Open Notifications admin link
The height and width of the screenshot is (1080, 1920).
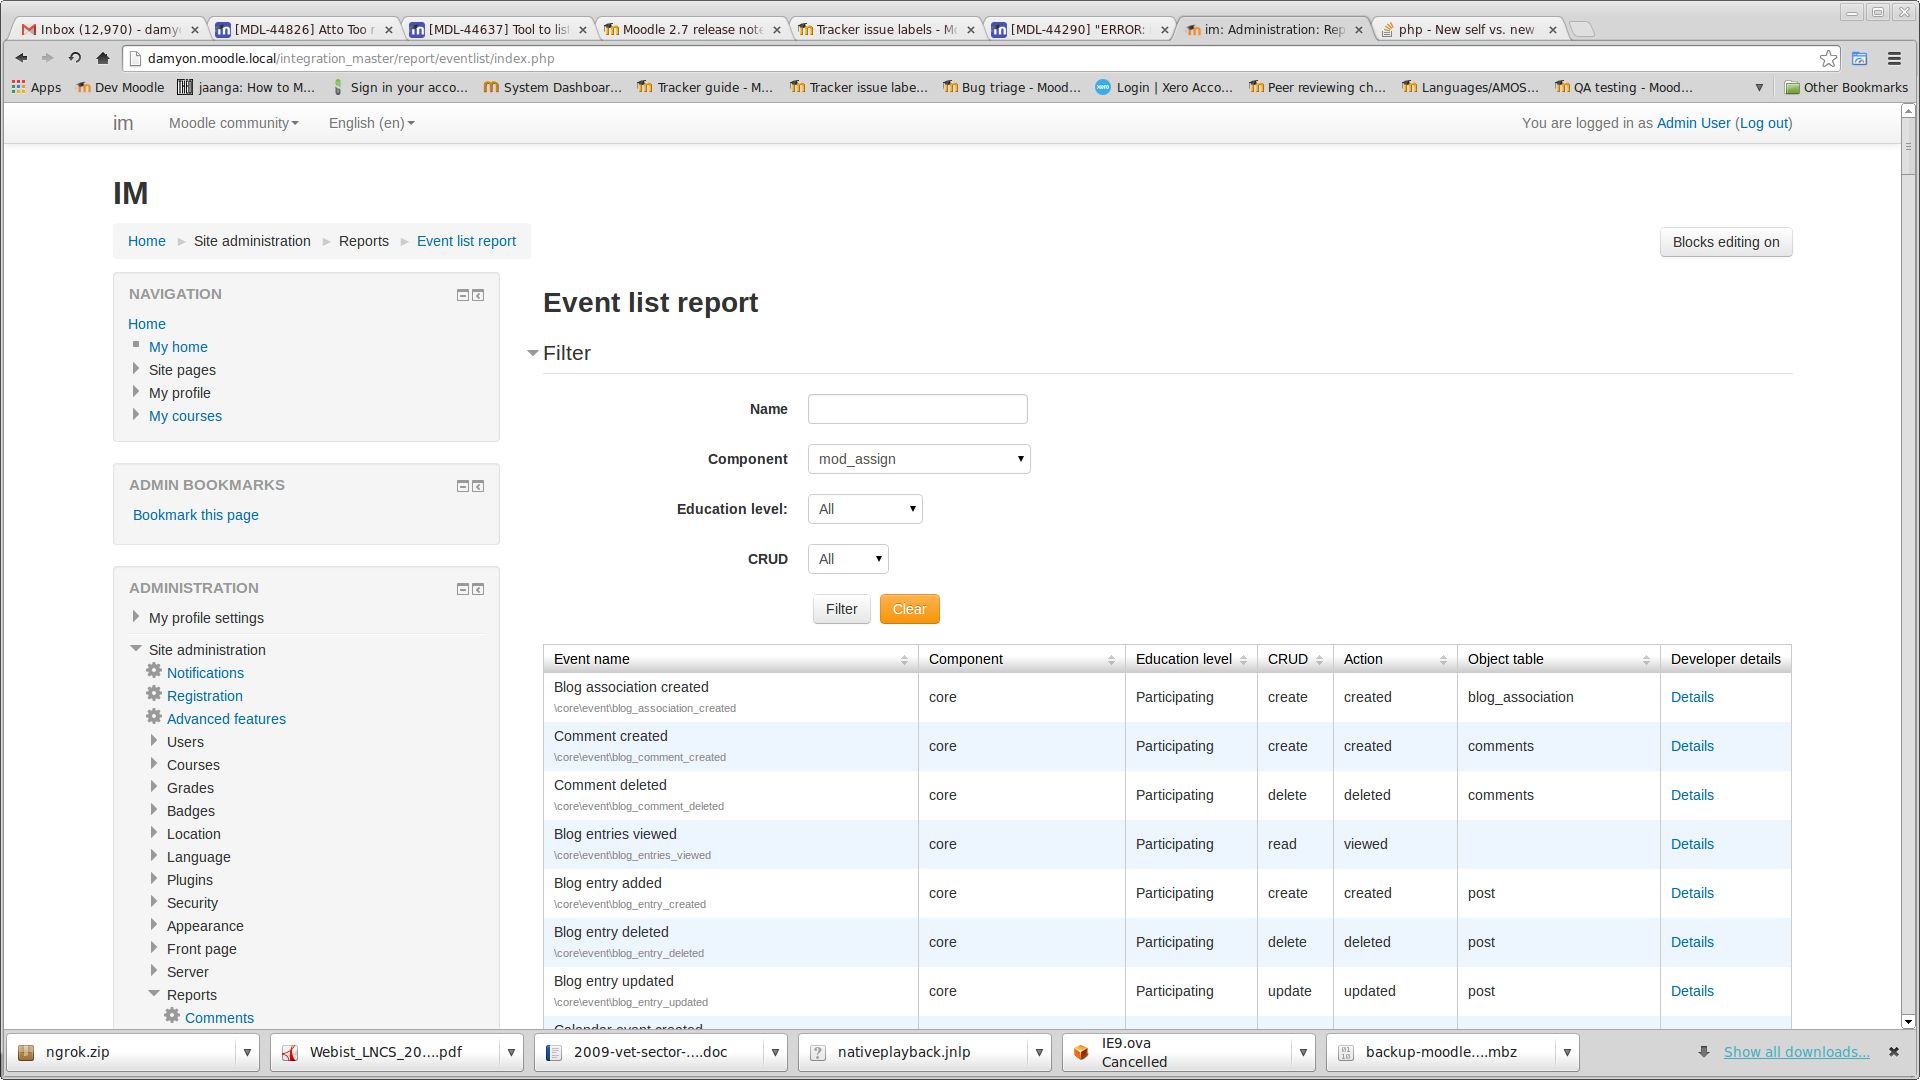(205, 673)
